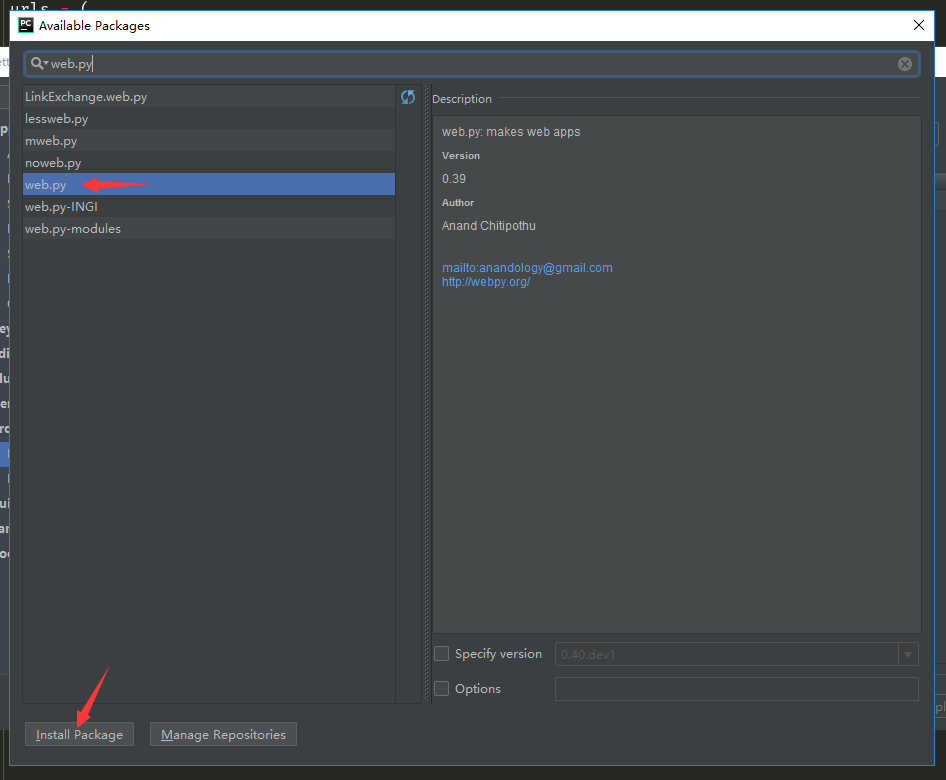Click the reload package list icon
This screenshot has width=946, height=780.
point(408,97)
